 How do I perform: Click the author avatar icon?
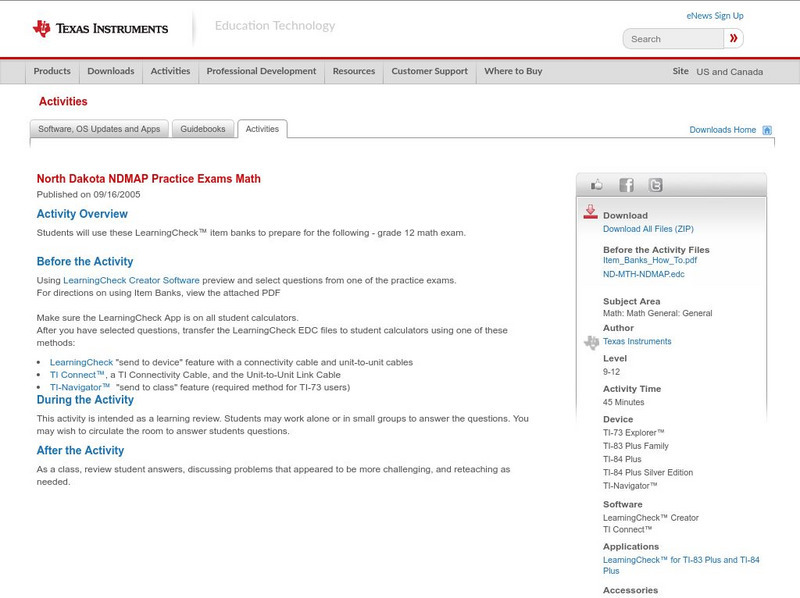tap(592, 340)
